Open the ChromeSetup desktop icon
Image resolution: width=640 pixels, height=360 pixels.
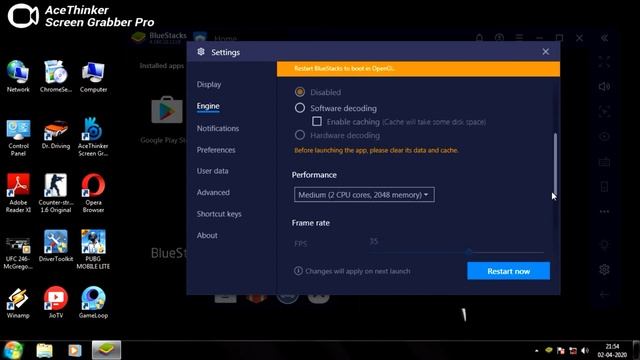pyautogui.click(x=56, y=76)
